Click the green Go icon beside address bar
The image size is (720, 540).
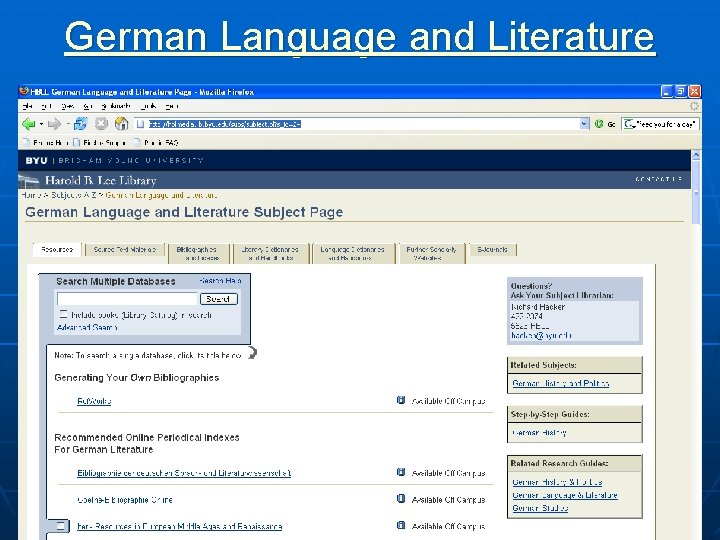click(599, 124)
